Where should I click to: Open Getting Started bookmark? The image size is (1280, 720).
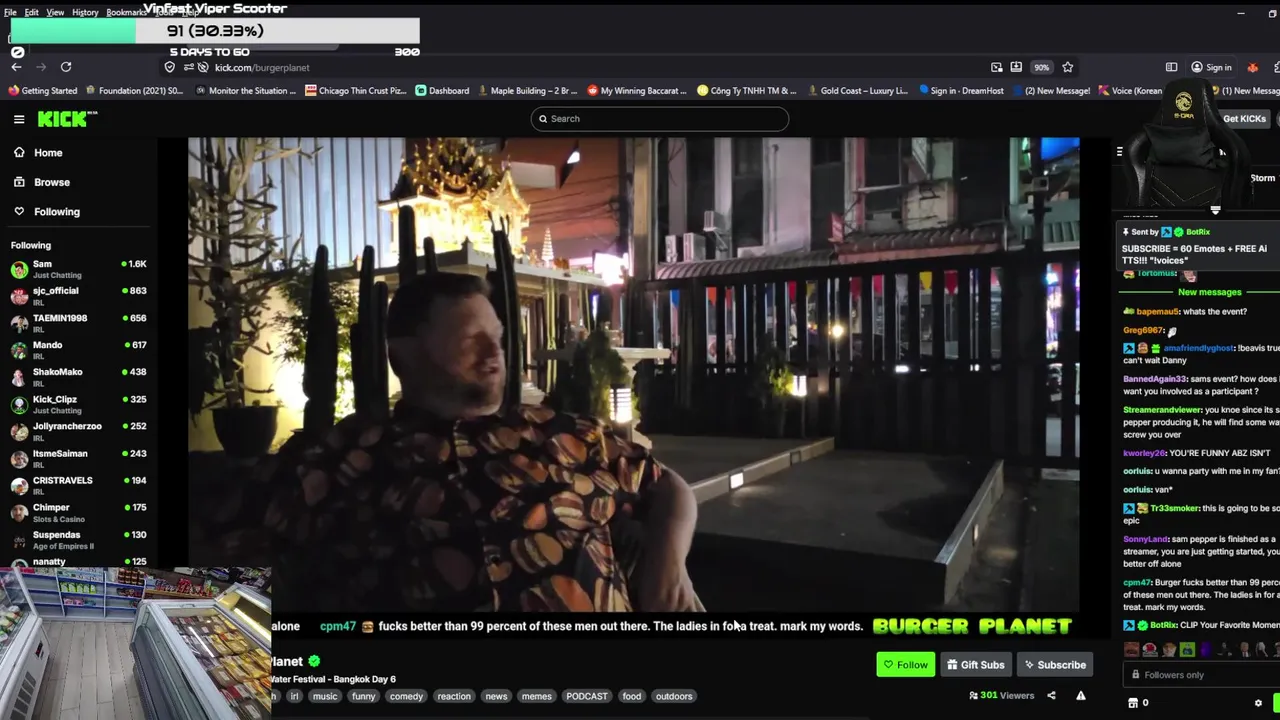[x=43, y=91]
